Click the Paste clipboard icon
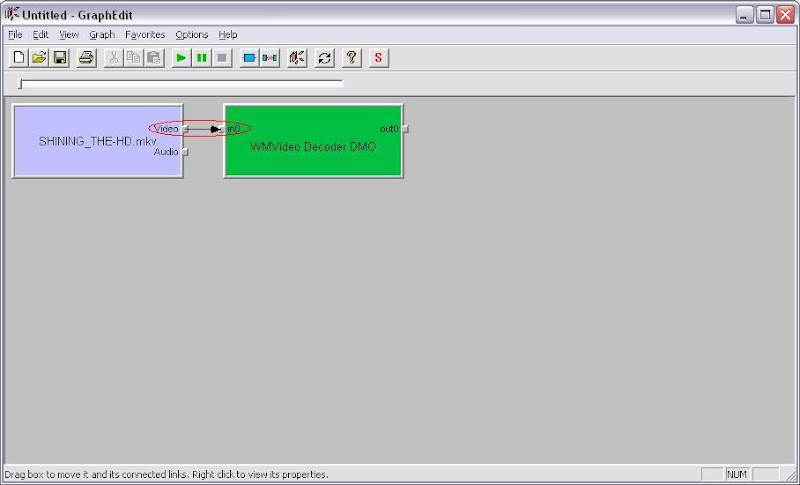Image resolution: width=800 pixels, height=485 pixels. 154,58
